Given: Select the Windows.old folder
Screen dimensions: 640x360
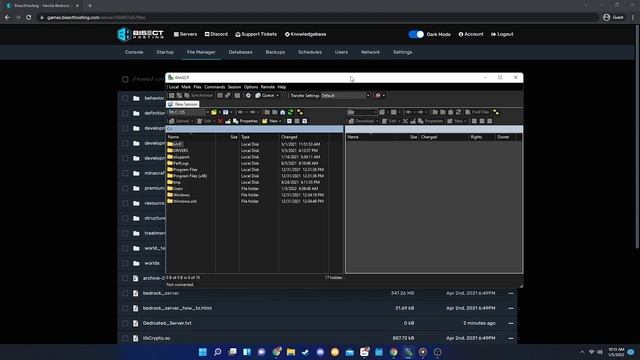Looking at the screenshot, I should point(182,201).
